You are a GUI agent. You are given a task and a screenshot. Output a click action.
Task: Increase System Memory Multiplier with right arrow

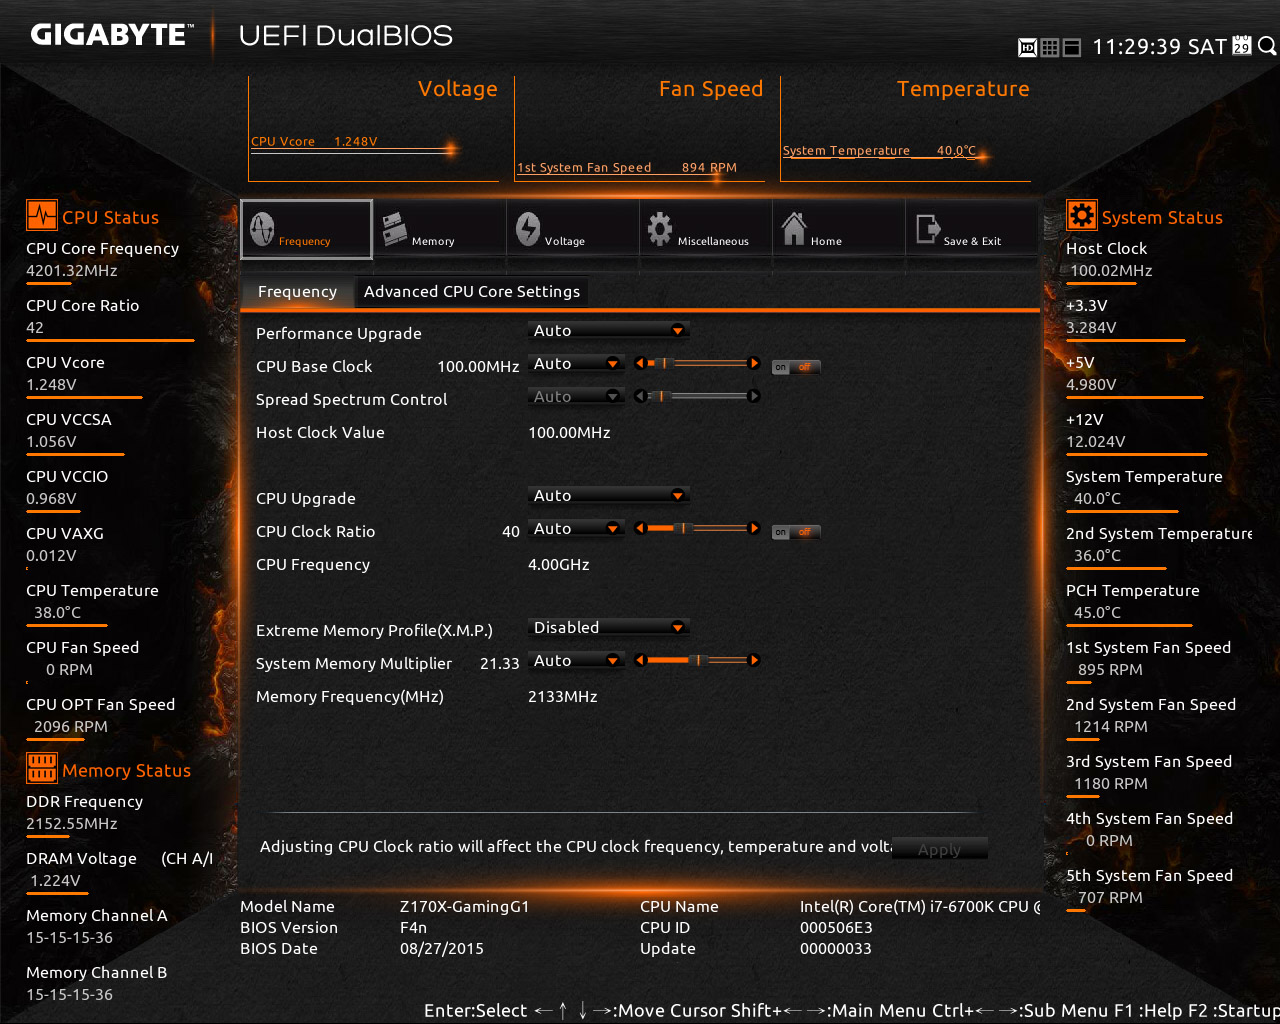(x=754, y=660)
